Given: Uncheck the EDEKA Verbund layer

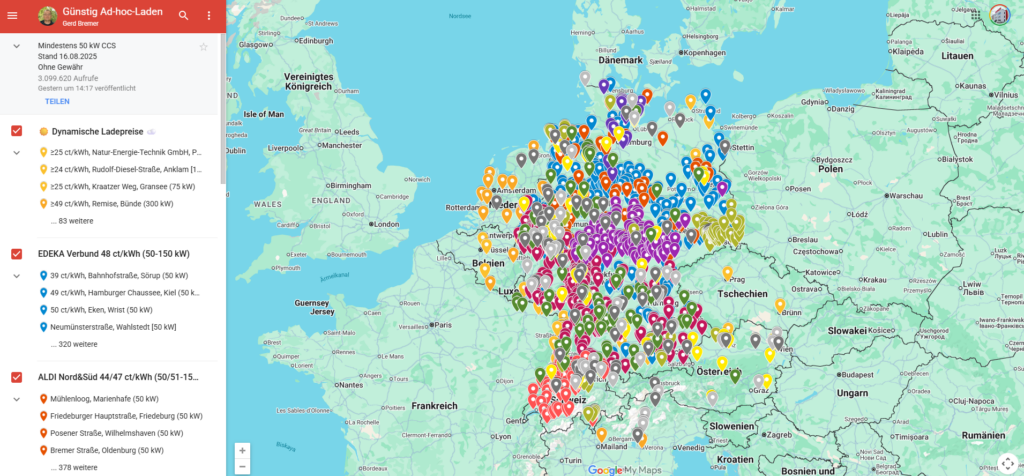Looking at the screenshot, I should (x=16, y=254).
